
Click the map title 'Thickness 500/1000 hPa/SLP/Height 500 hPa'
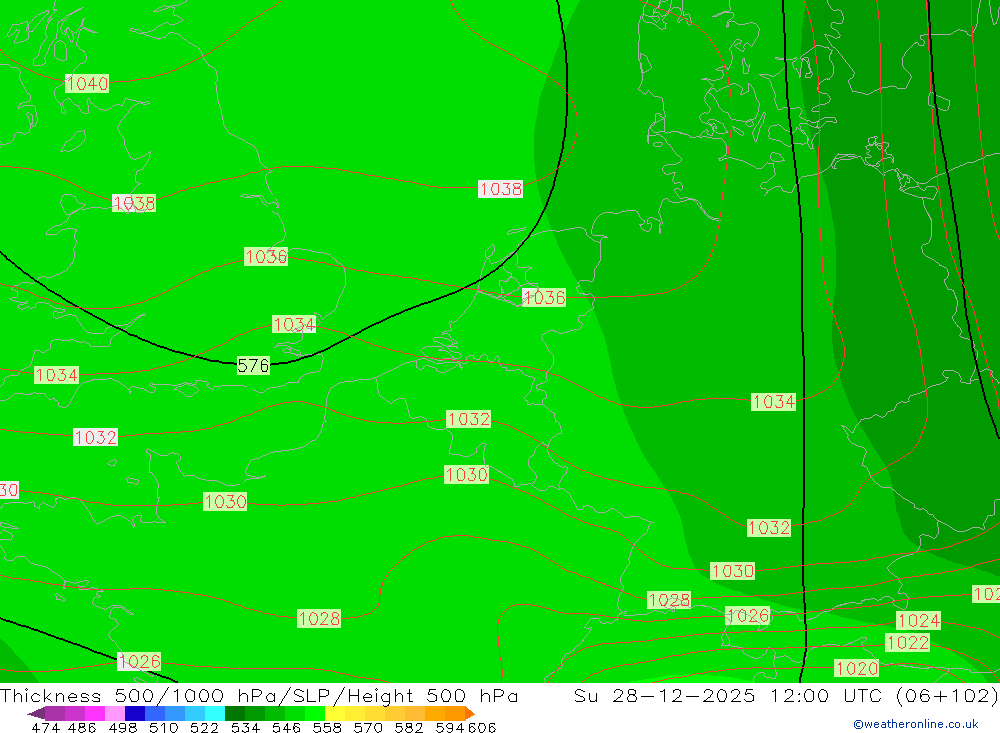click(259, 695)
